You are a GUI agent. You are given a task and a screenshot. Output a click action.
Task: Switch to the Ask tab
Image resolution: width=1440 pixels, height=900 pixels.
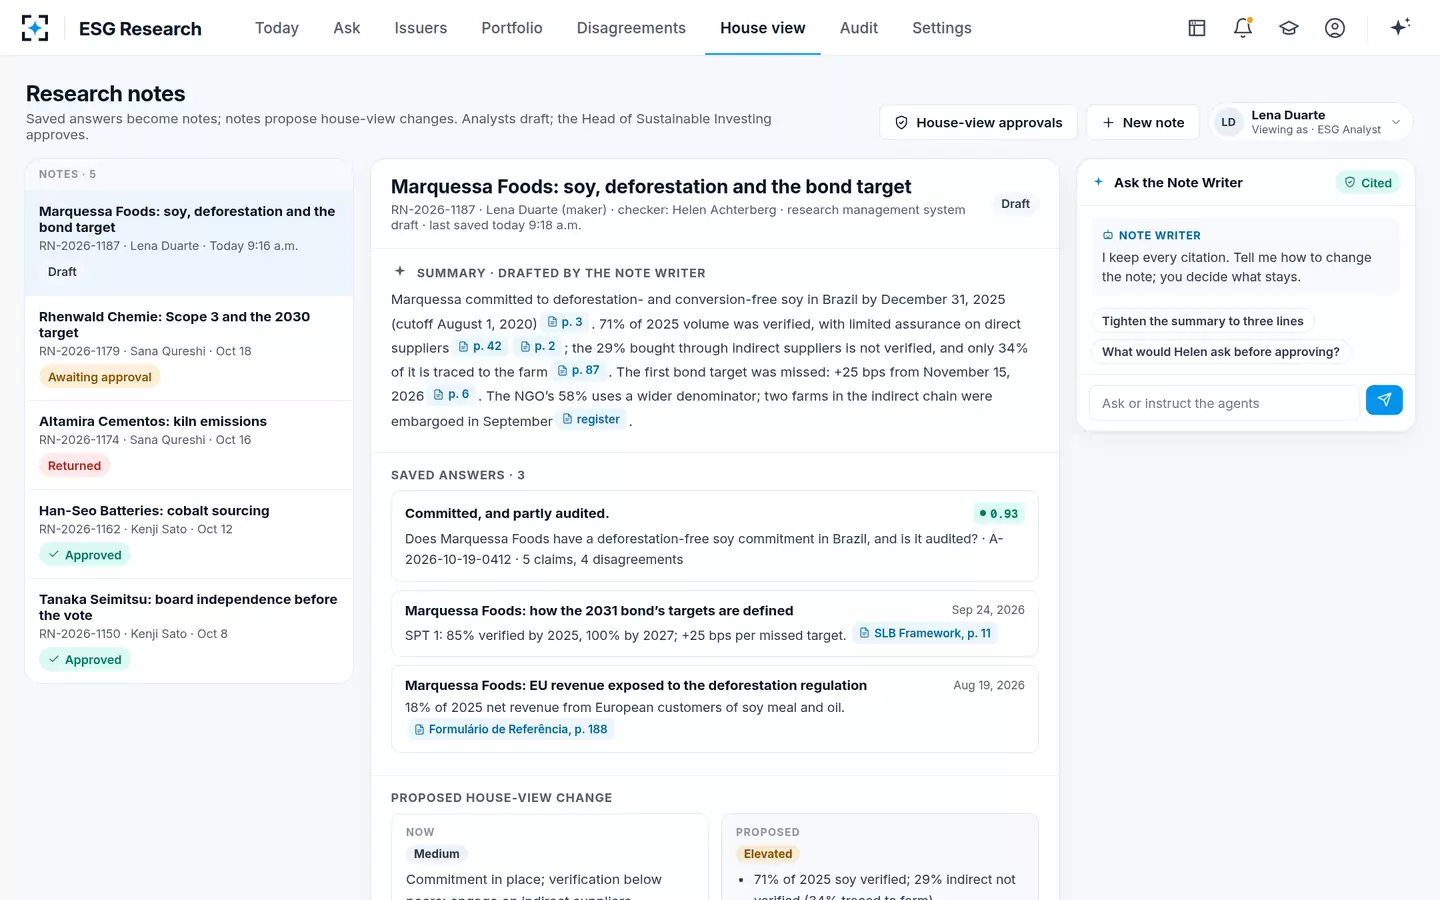[347, 28]
